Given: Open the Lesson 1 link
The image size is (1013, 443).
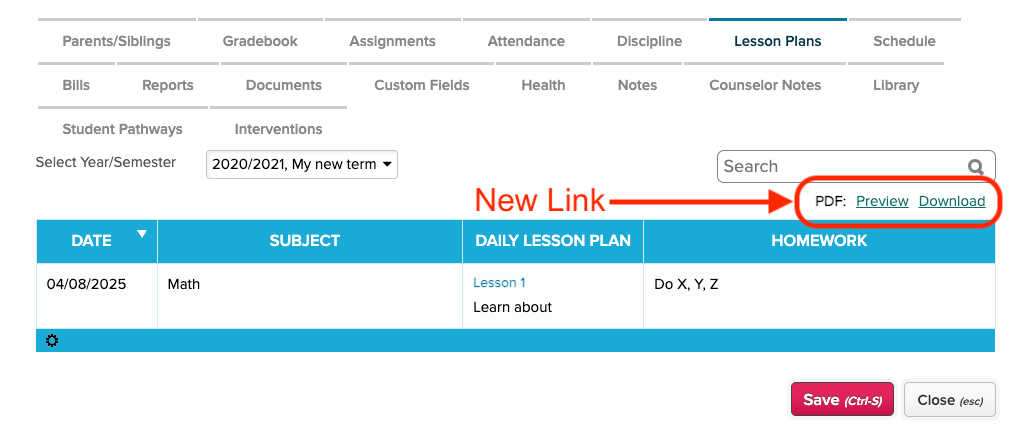Looking at the screenshot, I should 499,283.
